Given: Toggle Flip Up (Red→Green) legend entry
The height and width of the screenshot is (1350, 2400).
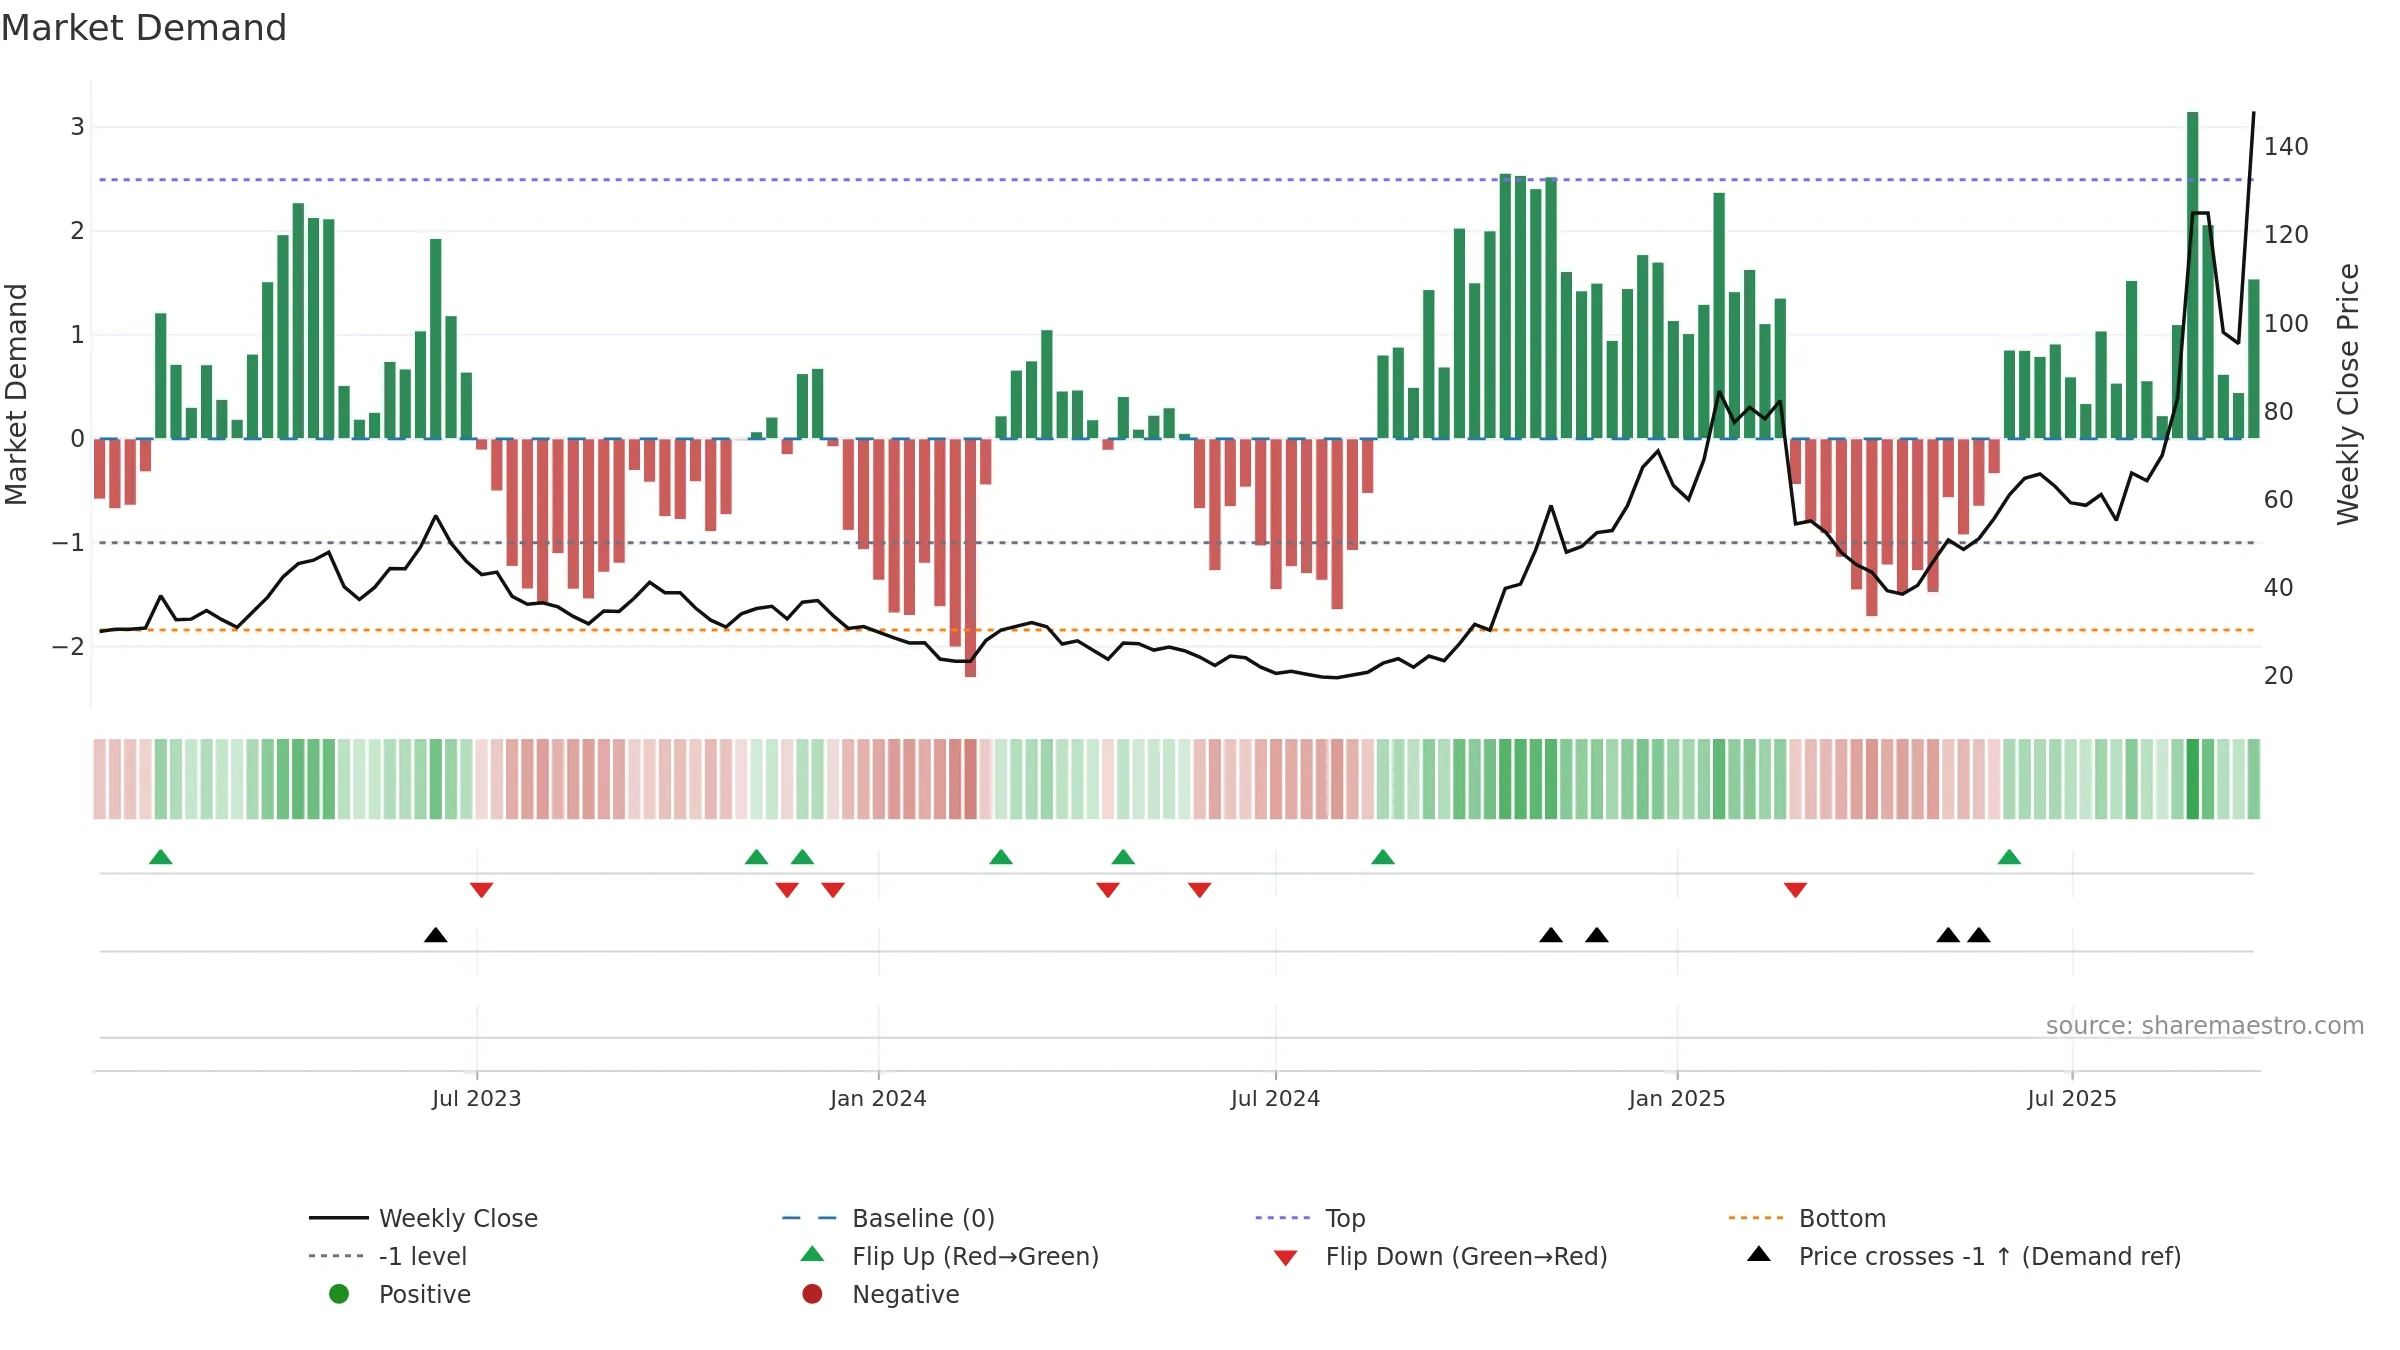Looking at the screenshot, I should pyautogui.click(x=949, y=1256).
